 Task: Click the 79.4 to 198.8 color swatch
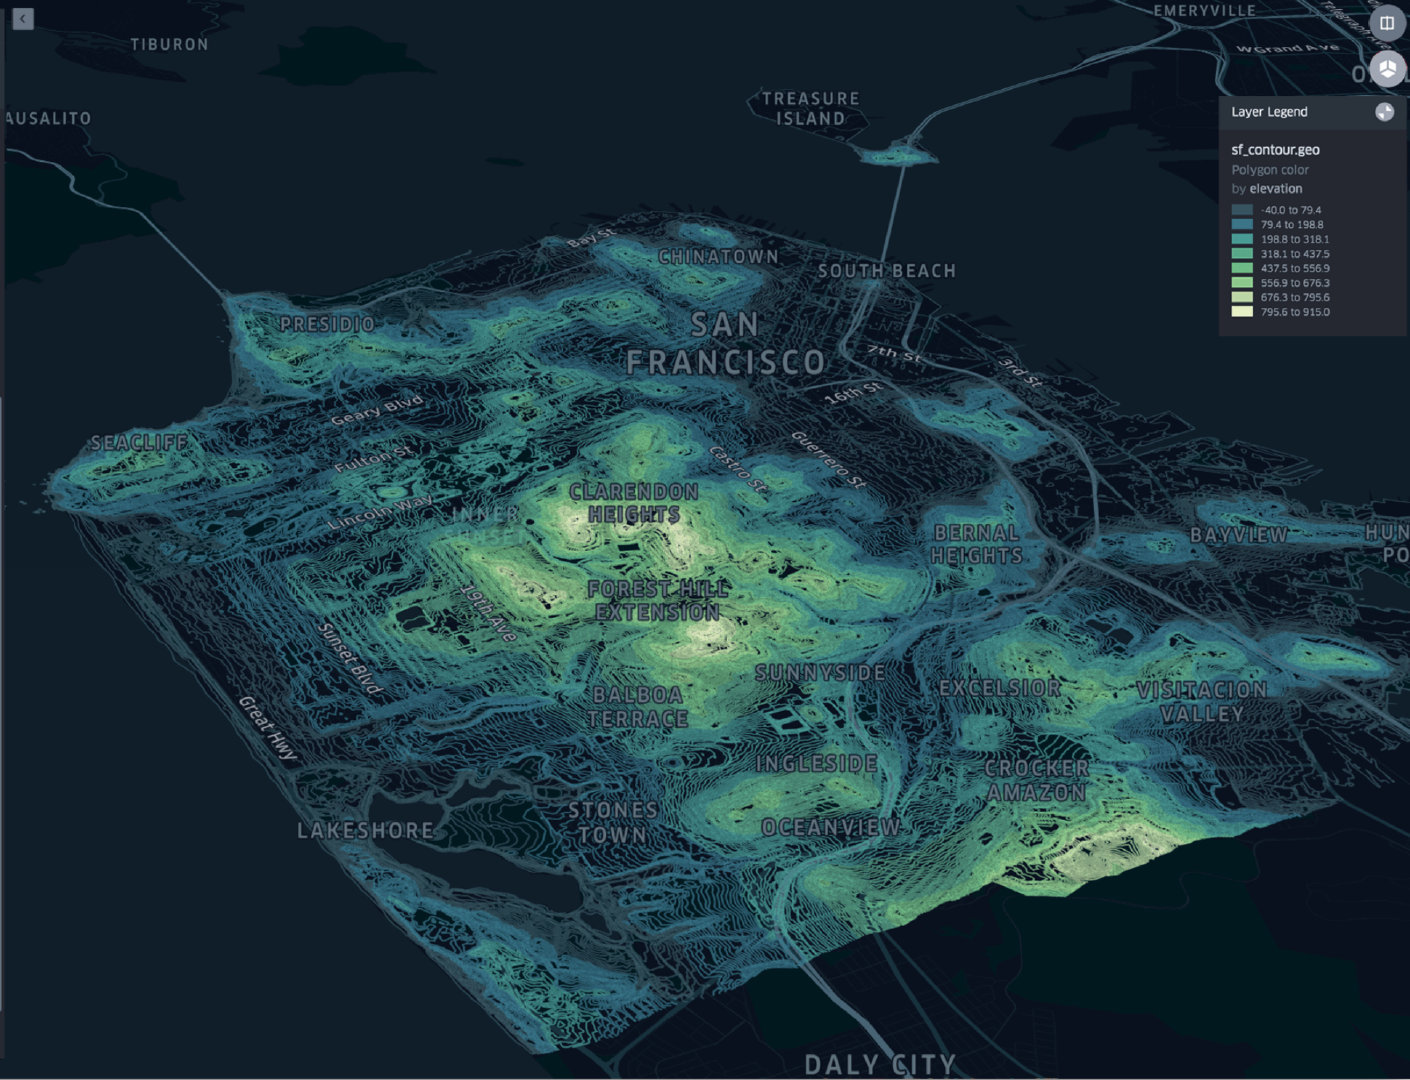(1242, 225)
